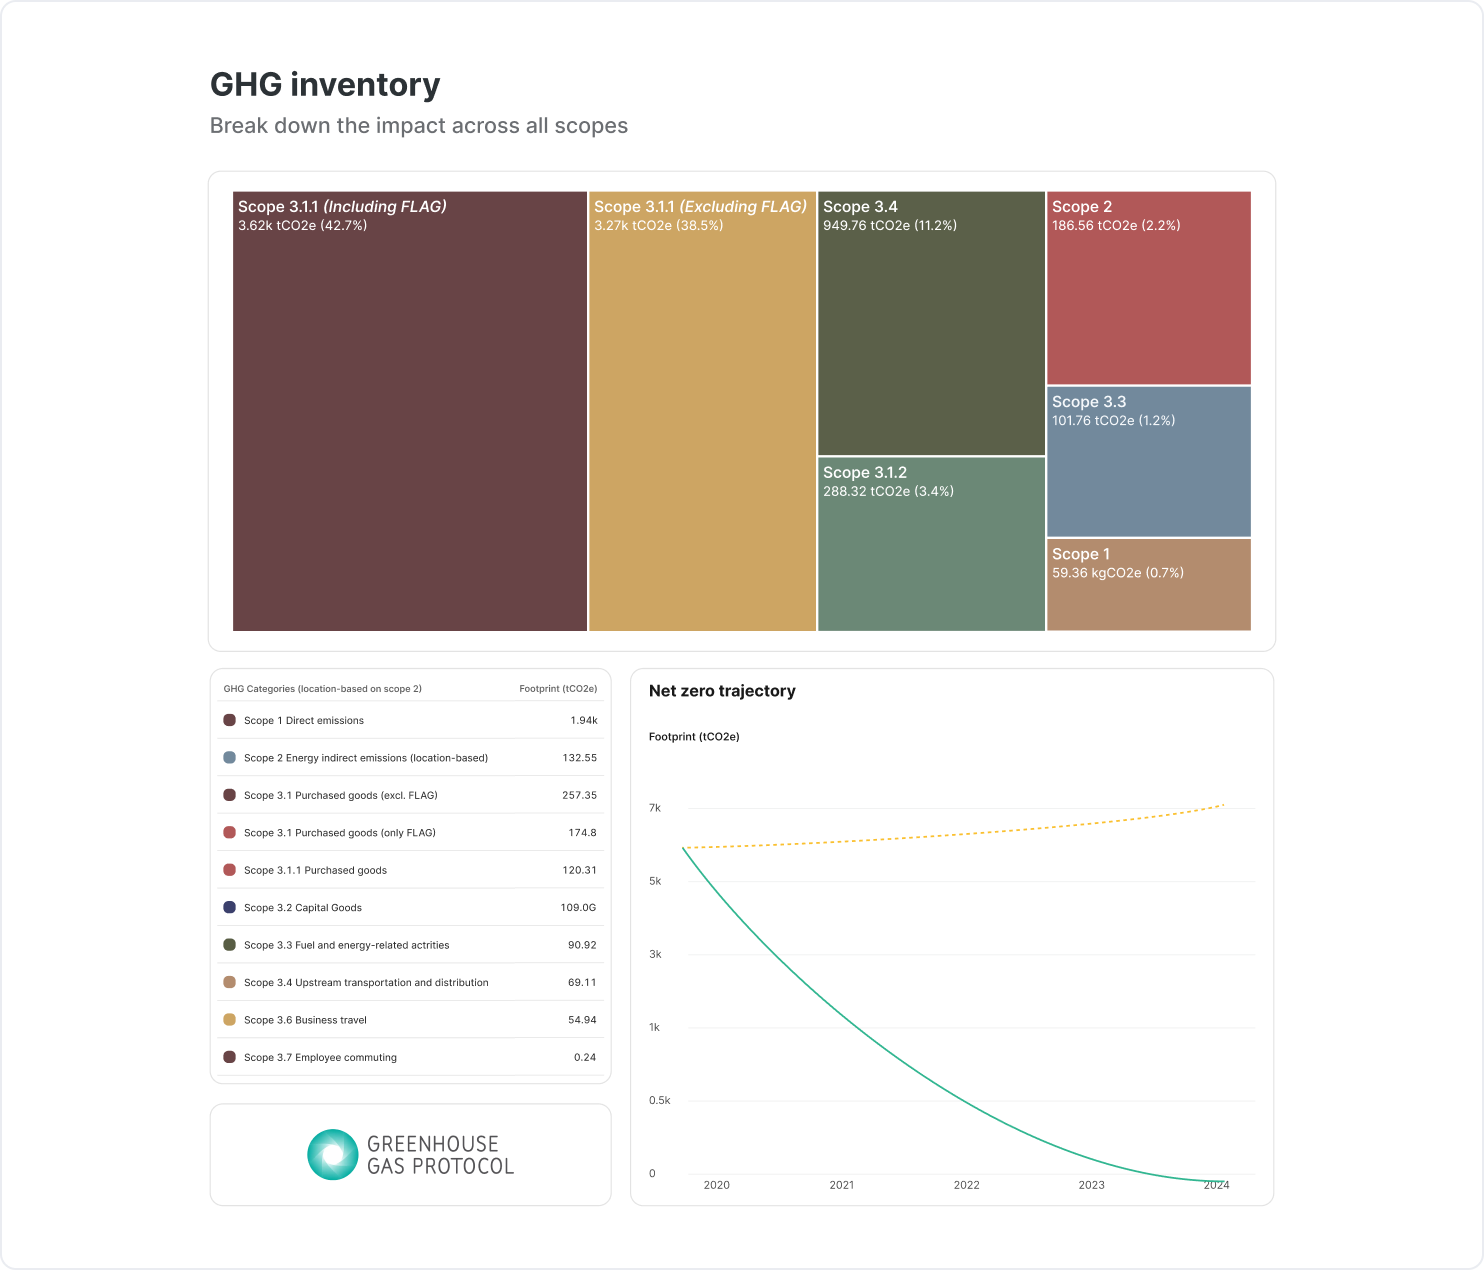Viewport: 1484px width, 1270px height.
Task: Click the dot beside Scope 1 Direct emissions
Action: point(229,720)
